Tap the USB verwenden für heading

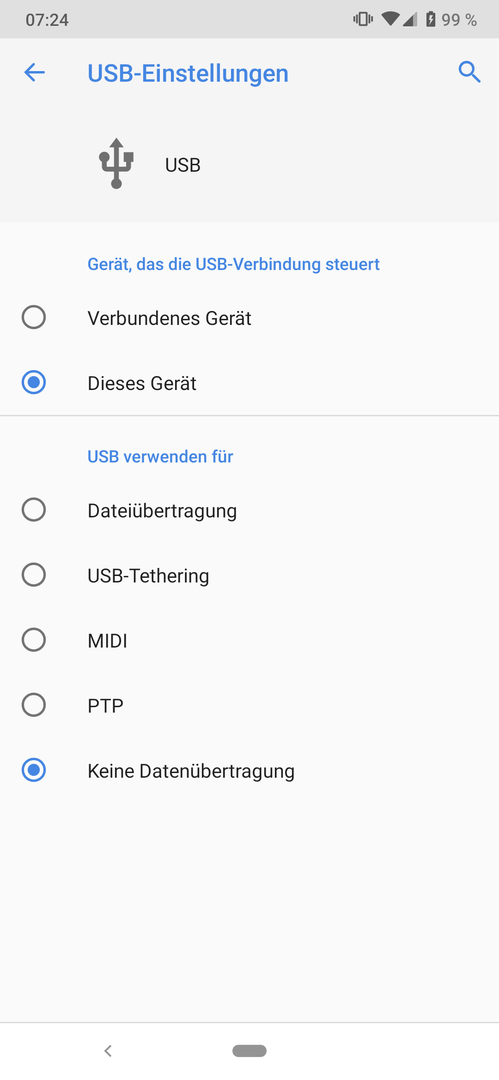click(x=161, y=456)
